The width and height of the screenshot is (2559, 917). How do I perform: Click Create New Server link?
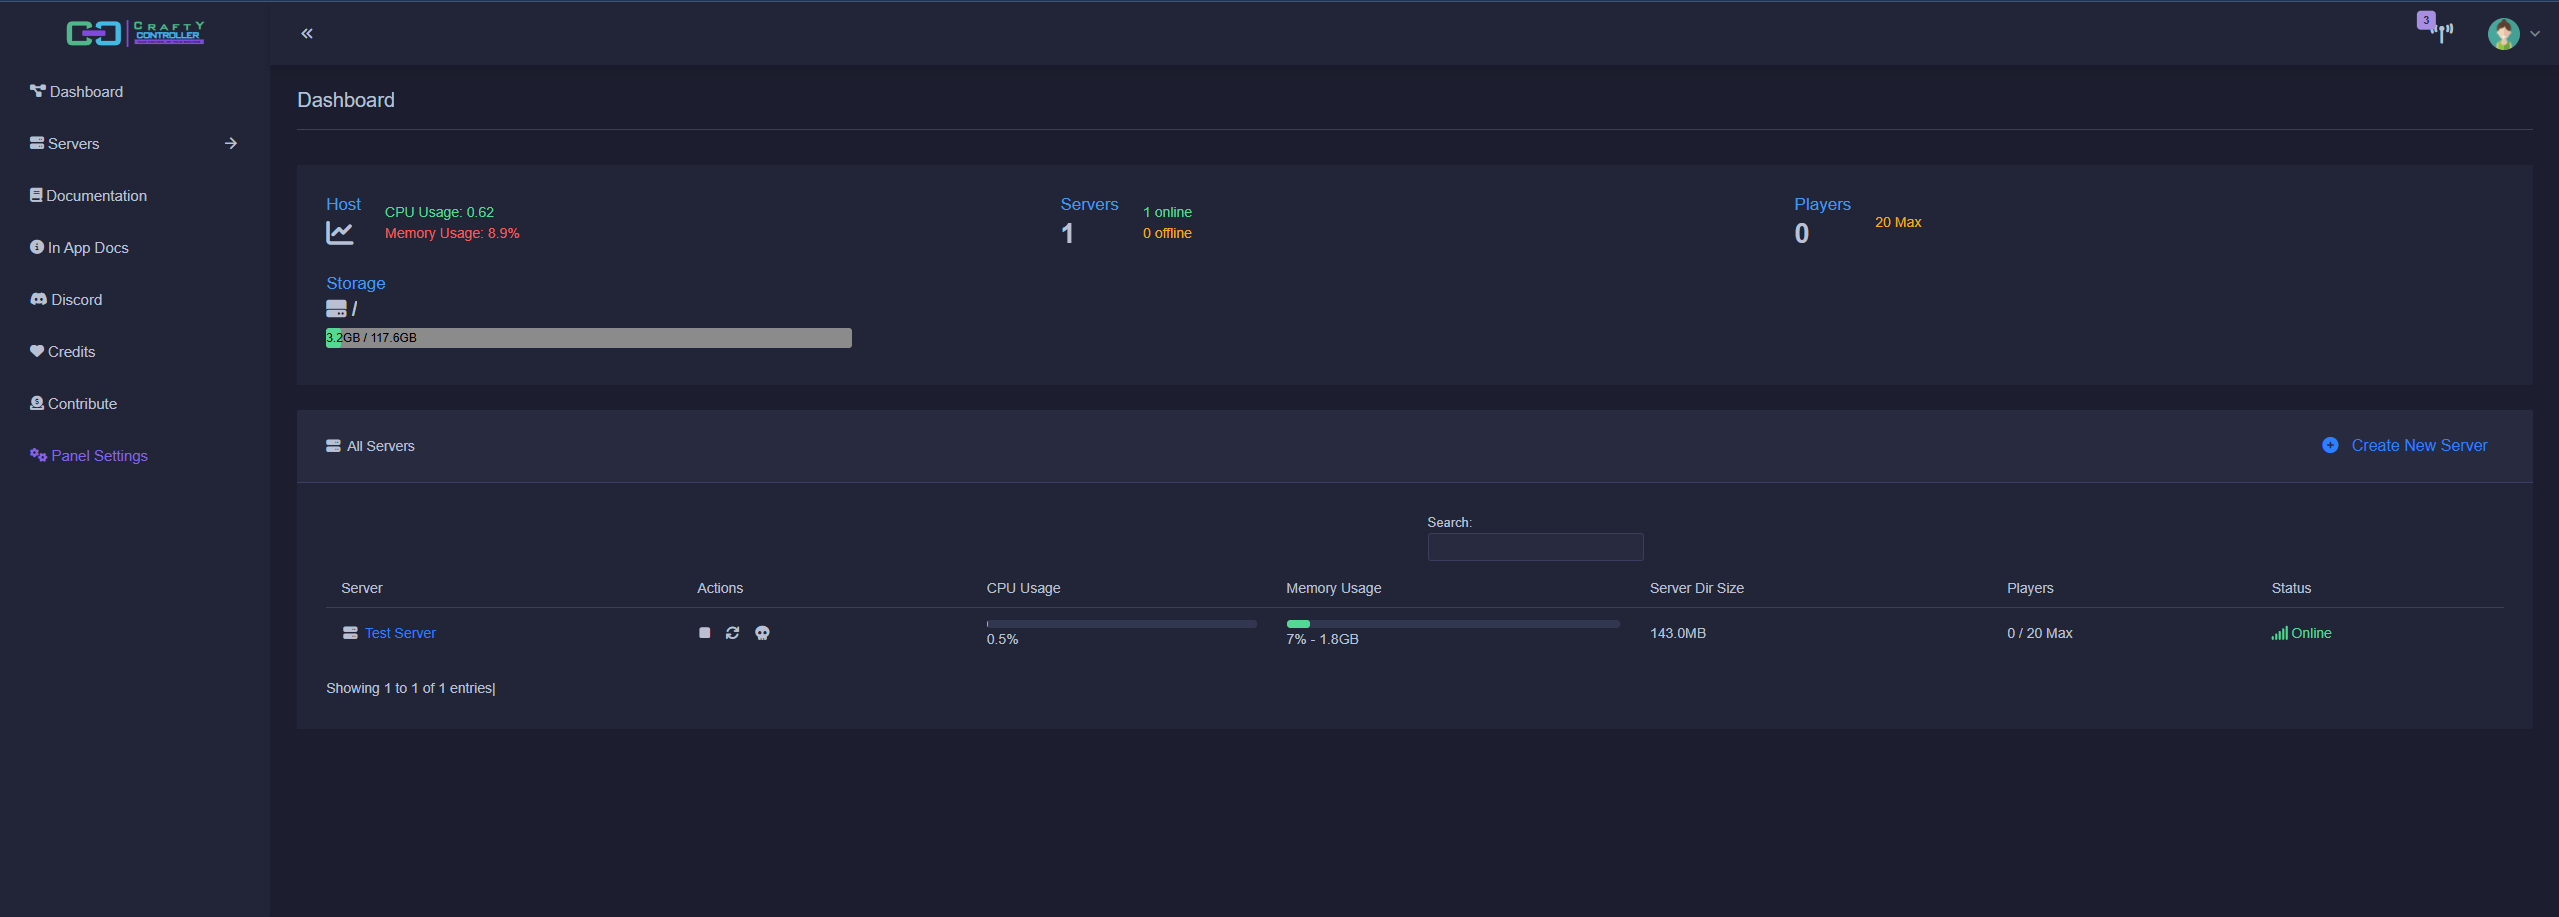tap(2418, 446)
